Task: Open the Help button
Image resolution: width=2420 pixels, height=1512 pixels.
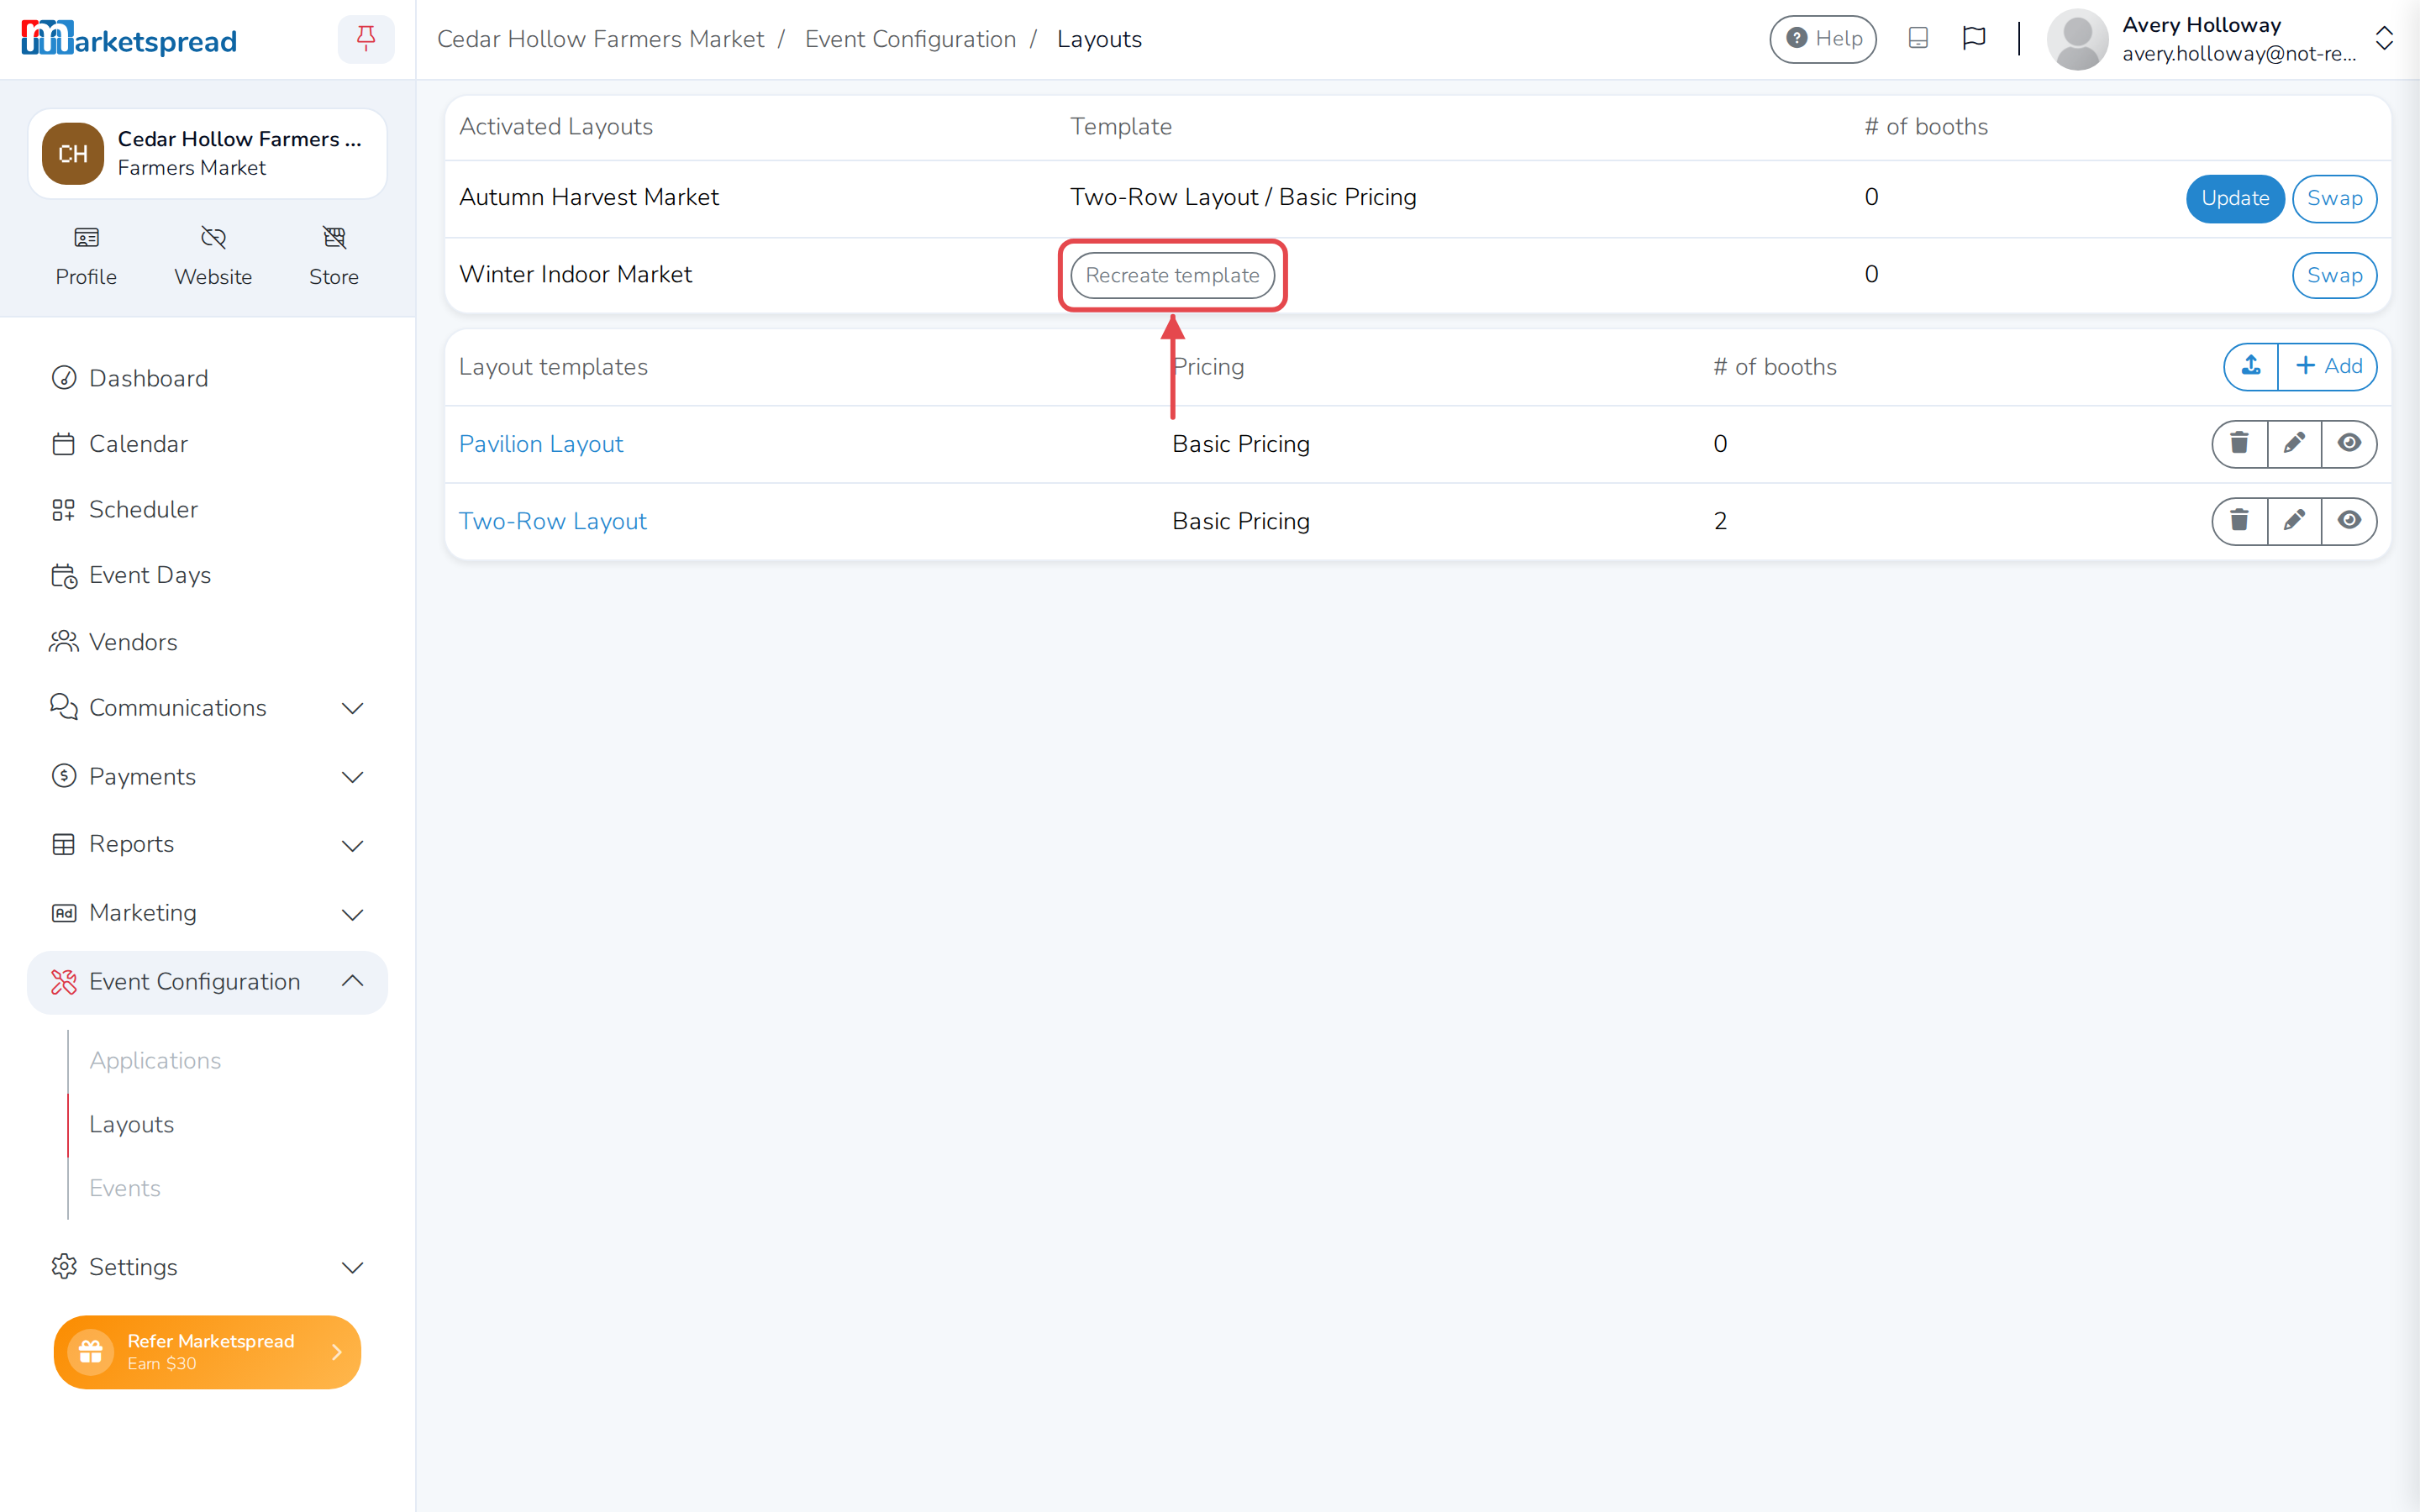Action: (1822, 39)
